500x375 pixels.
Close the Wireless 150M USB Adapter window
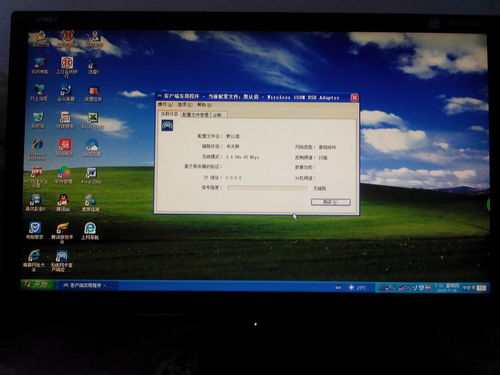354,98
